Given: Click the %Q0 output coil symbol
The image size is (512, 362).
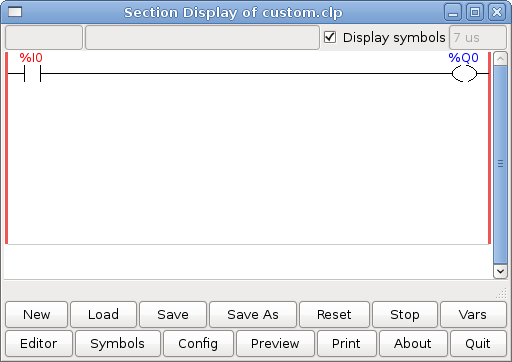Looking at the screenshot, I should click(464, 74).
